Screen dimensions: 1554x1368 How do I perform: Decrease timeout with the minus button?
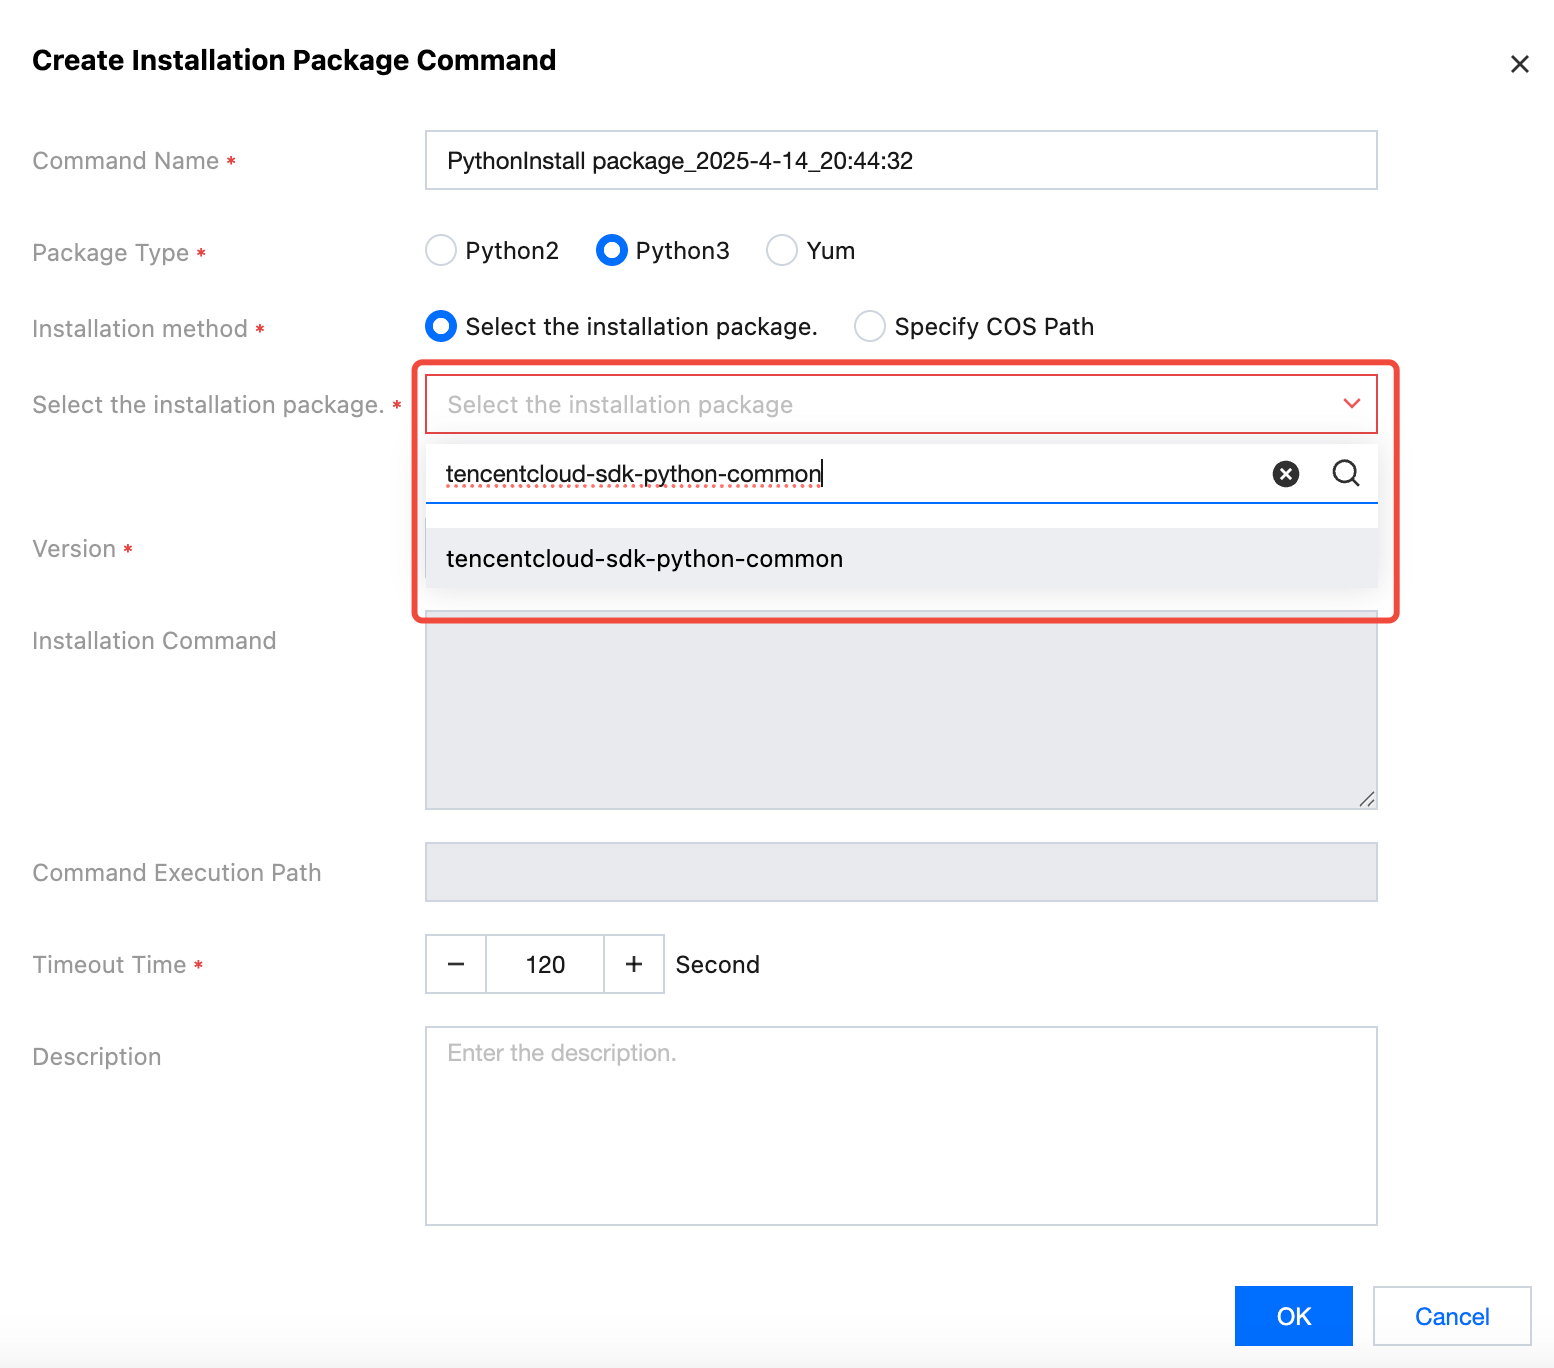pos(456,964)
